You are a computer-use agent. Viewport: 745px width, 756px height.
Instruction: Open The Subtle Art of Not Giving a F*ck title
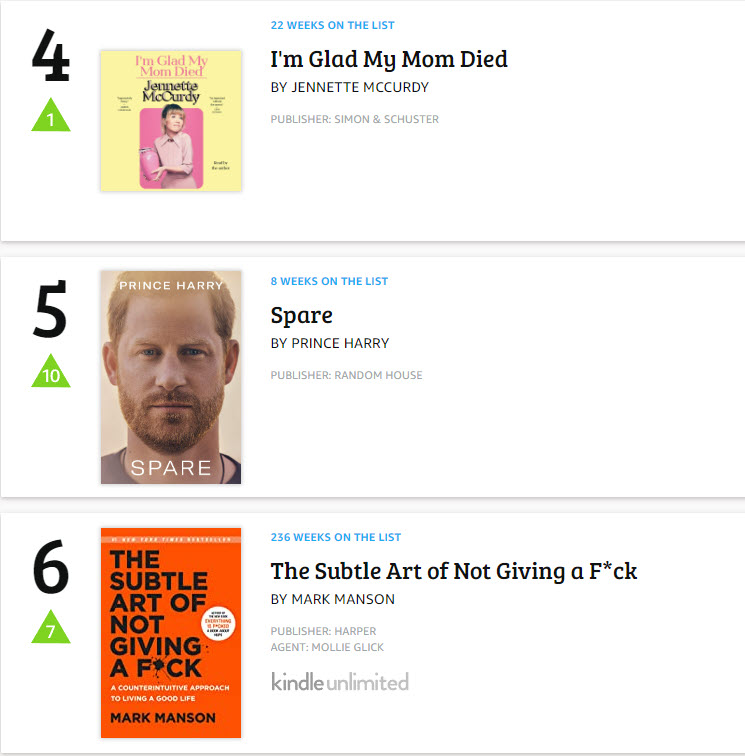click(453, 571)
